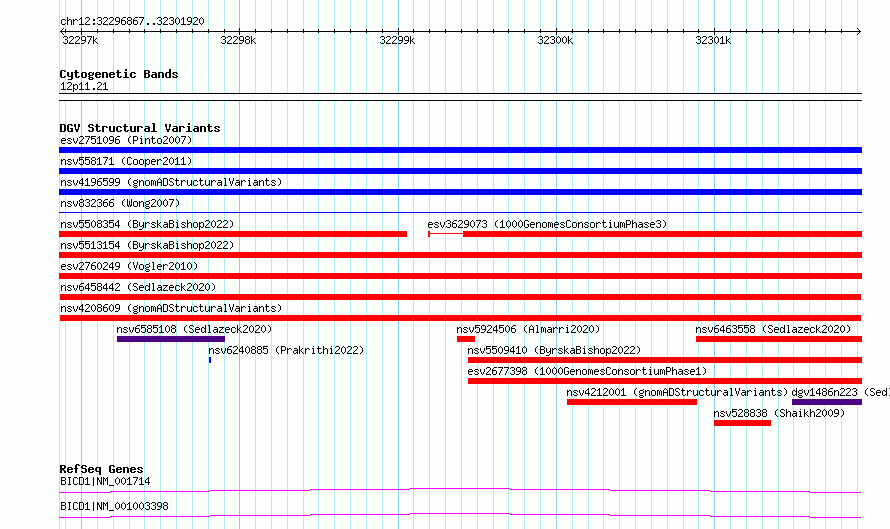Select esv2677398 1000GenomesConsortiumPhase1 bar
The height and width of the screenshot is (529, 890).
pos(665,381)
